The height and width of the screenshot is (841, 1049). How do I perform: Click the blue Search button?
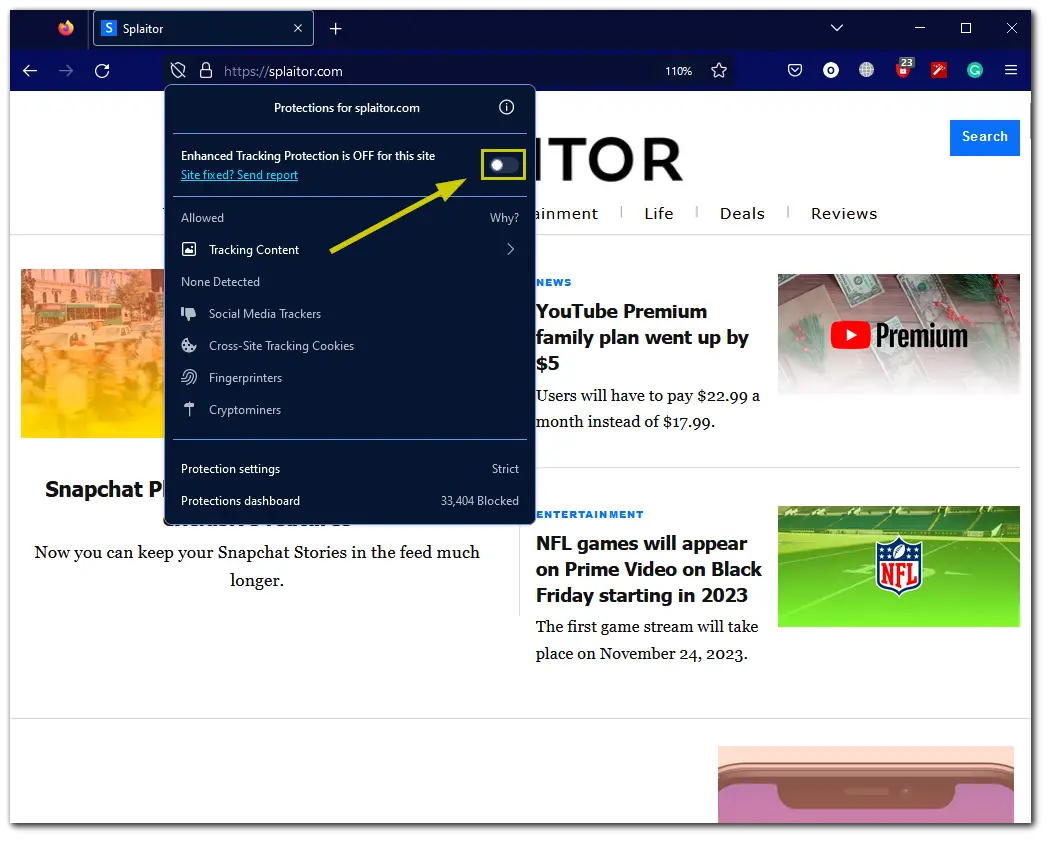[985, 137]
